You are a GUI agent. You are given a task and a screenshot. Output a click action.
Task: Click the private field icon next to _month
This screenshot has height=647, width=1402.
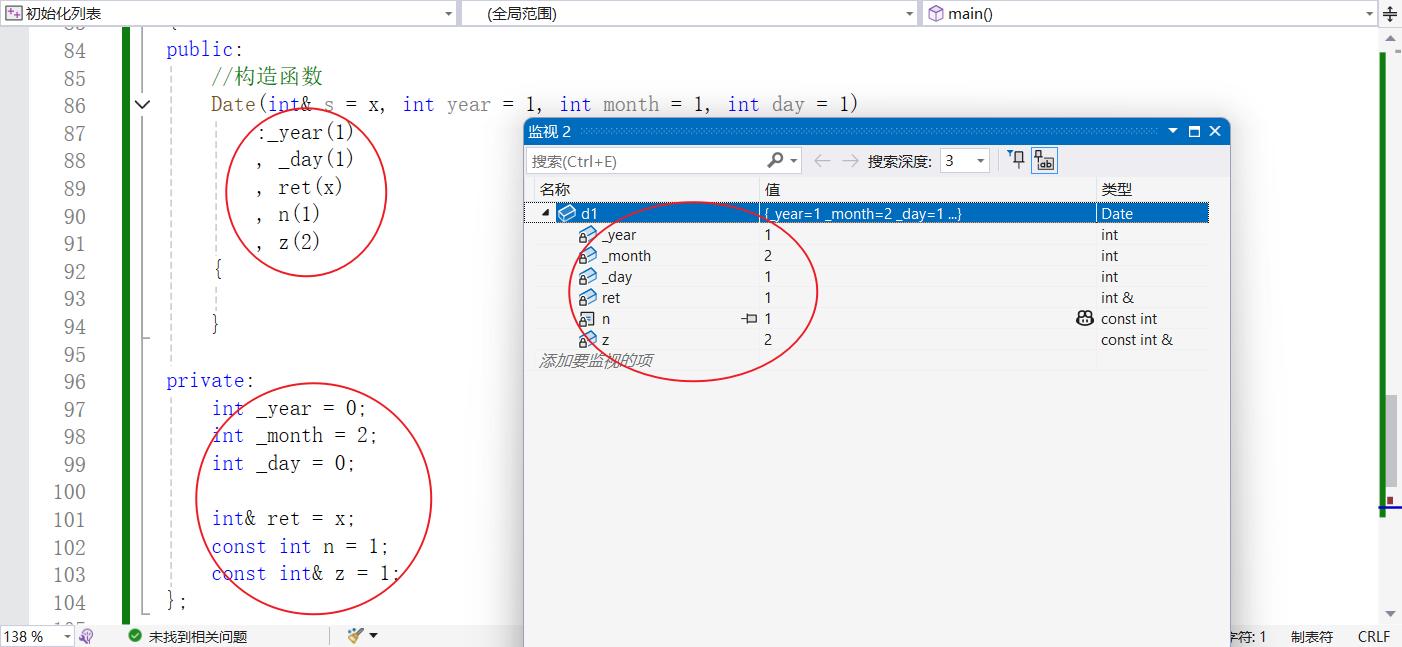(x=588, y=256)
